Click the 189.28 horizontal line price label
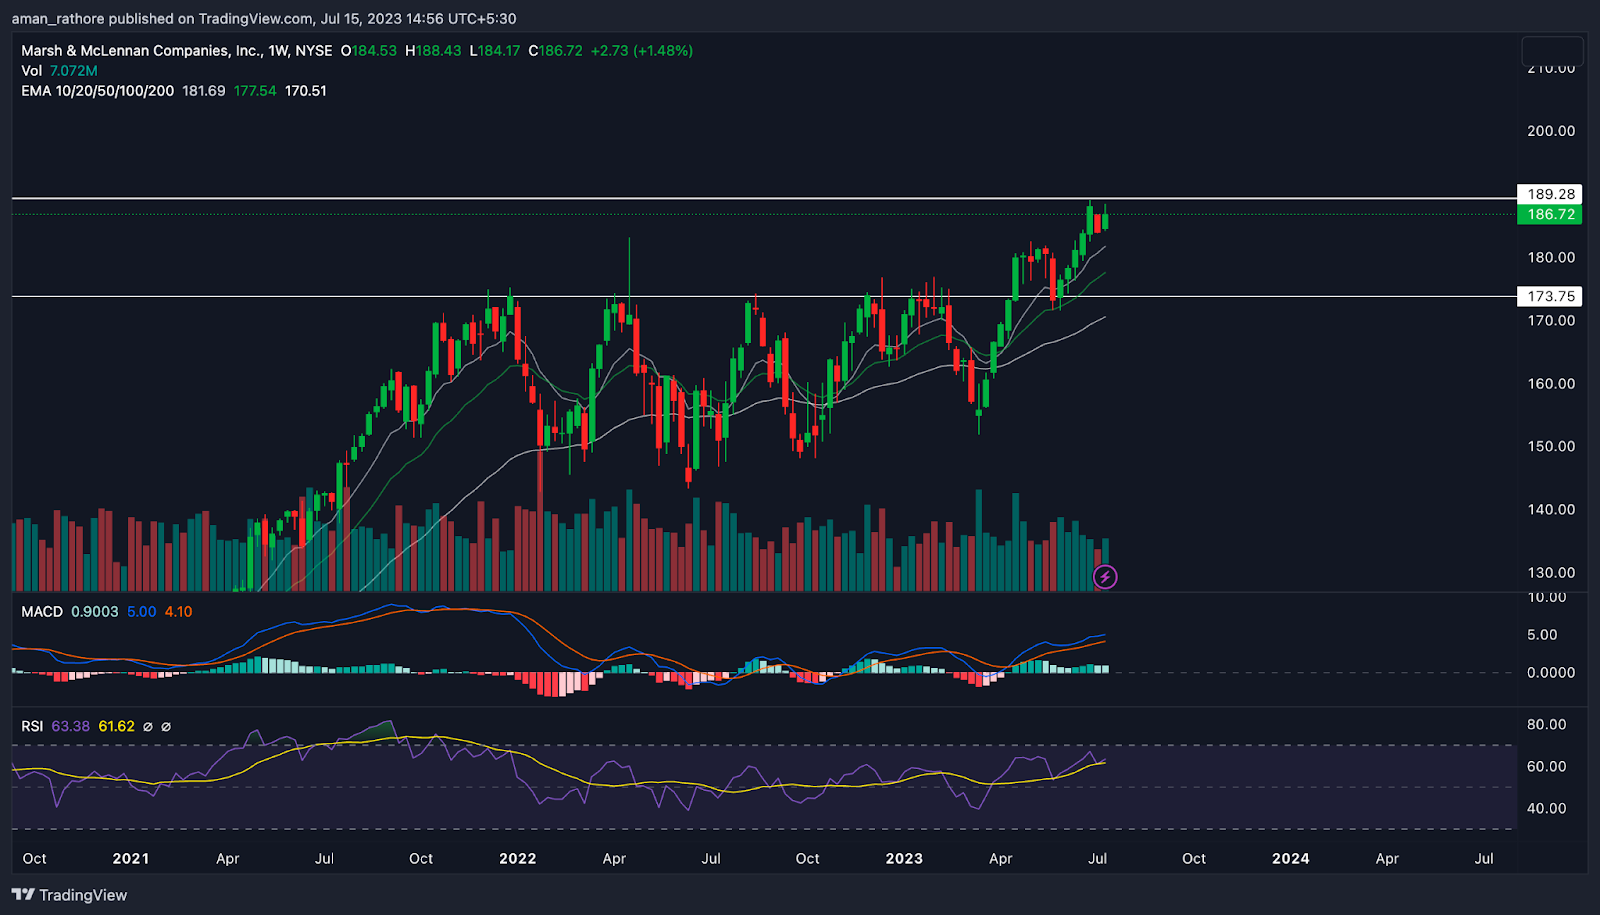This screenshot has width=1600, height=915. click(x=1550, y=194)
